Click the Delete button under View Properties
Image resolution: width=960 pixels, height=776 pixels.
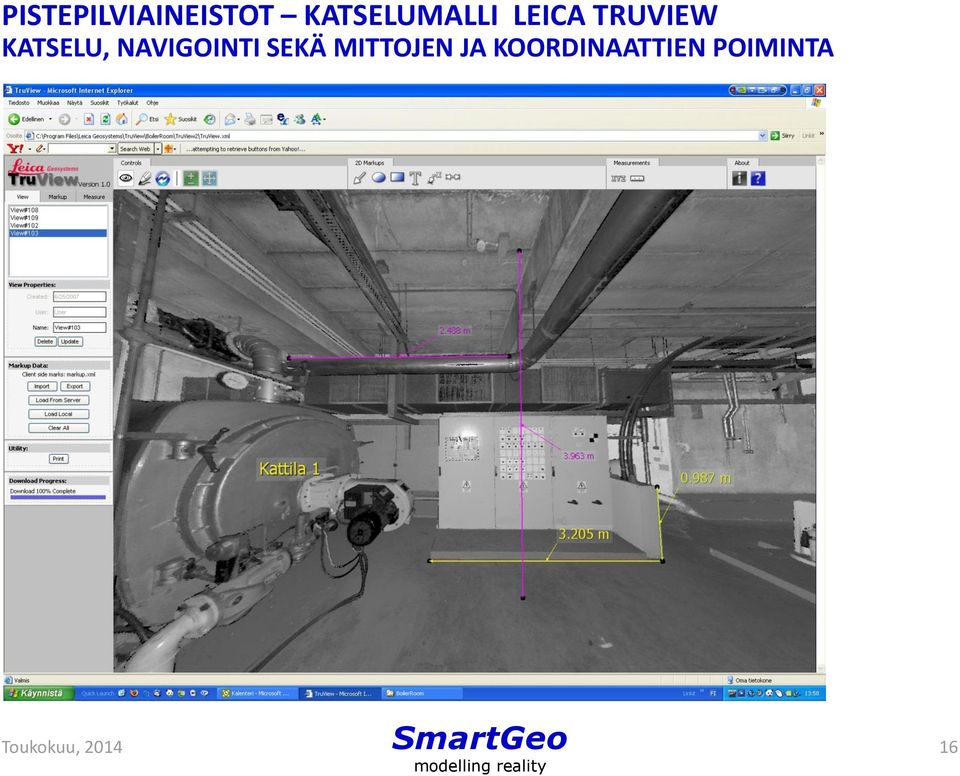point(45,342)
